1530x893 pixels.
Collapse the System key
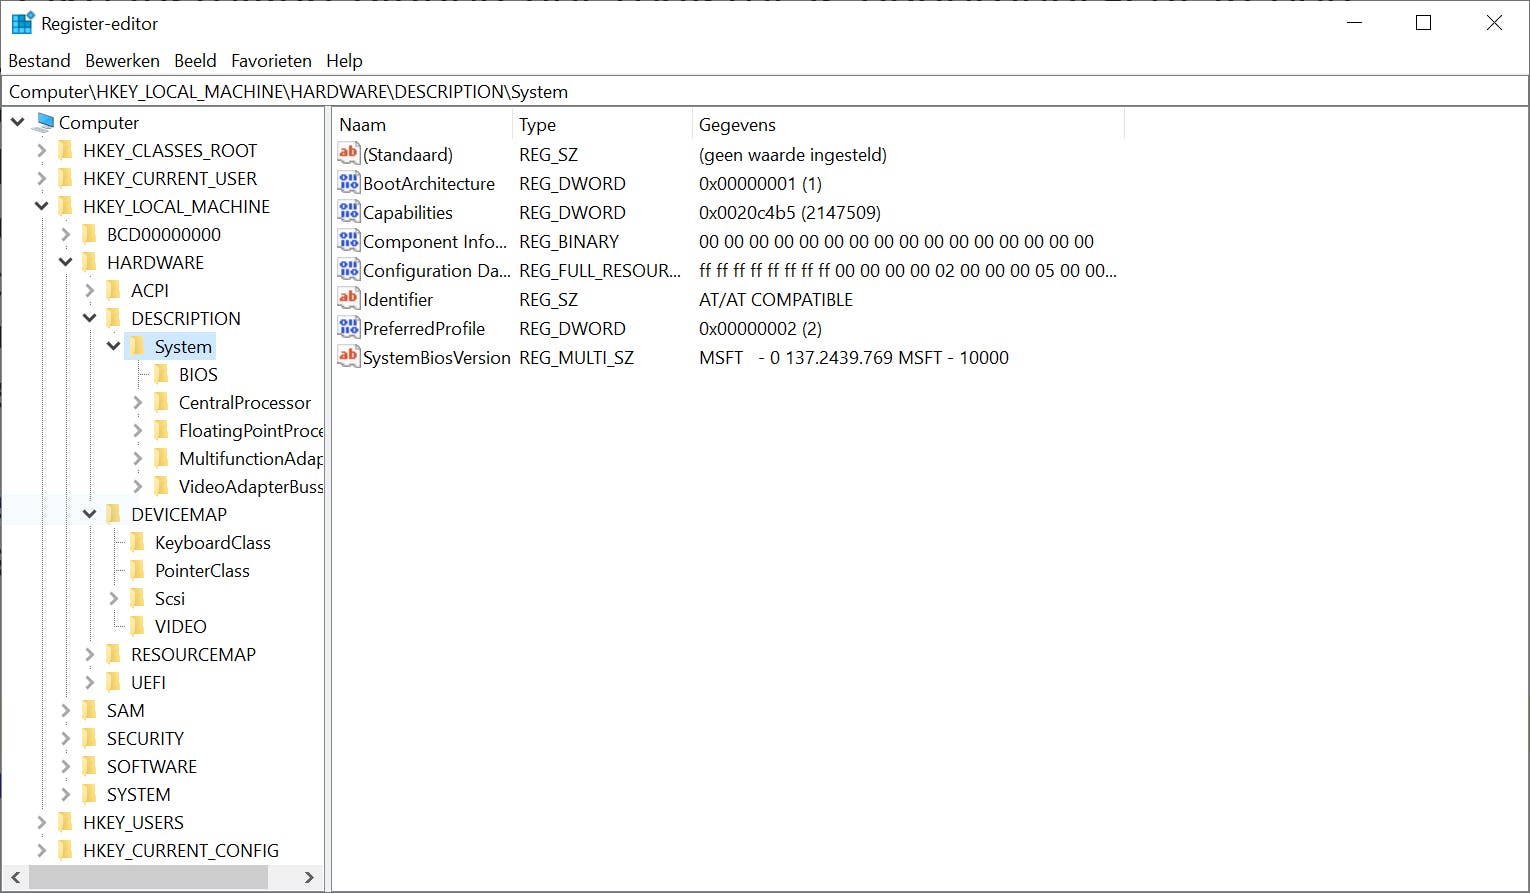pyautogui.click(x=113, y=346)
